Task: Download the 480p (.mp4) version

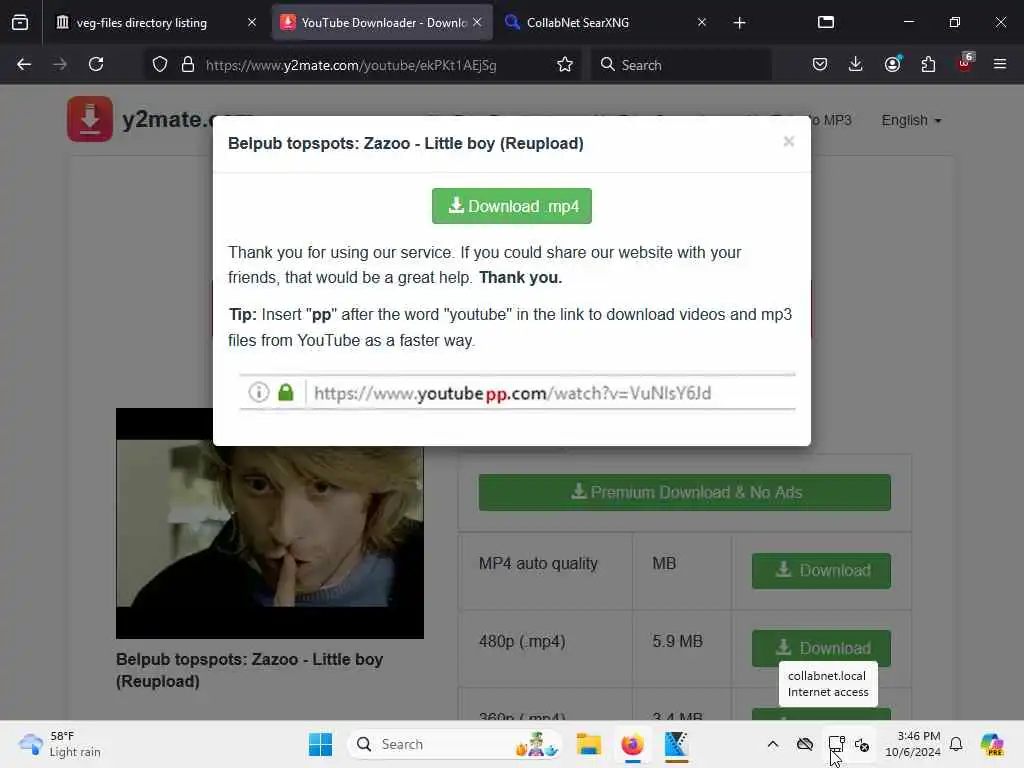Action: 821,648
